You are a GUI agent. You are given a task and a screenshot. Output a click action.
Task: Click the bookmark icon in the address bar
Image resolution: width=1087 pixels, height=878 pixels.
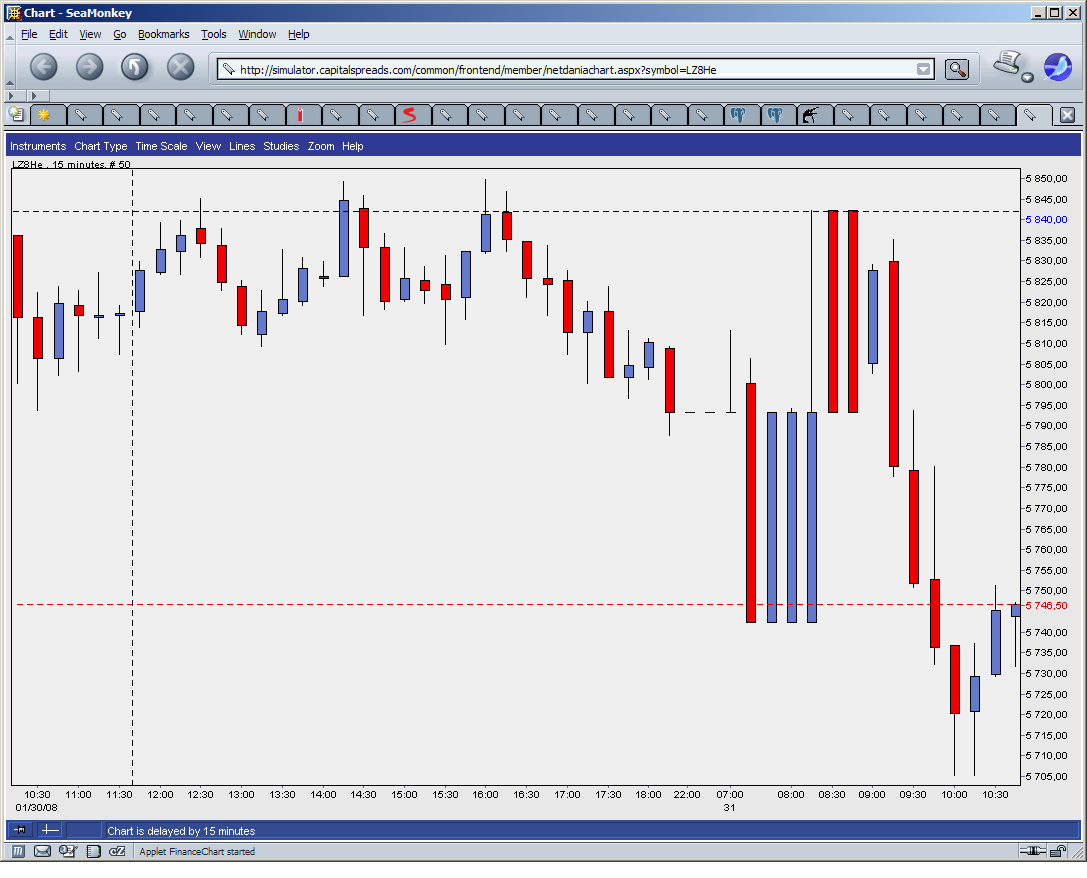point(229,69)
